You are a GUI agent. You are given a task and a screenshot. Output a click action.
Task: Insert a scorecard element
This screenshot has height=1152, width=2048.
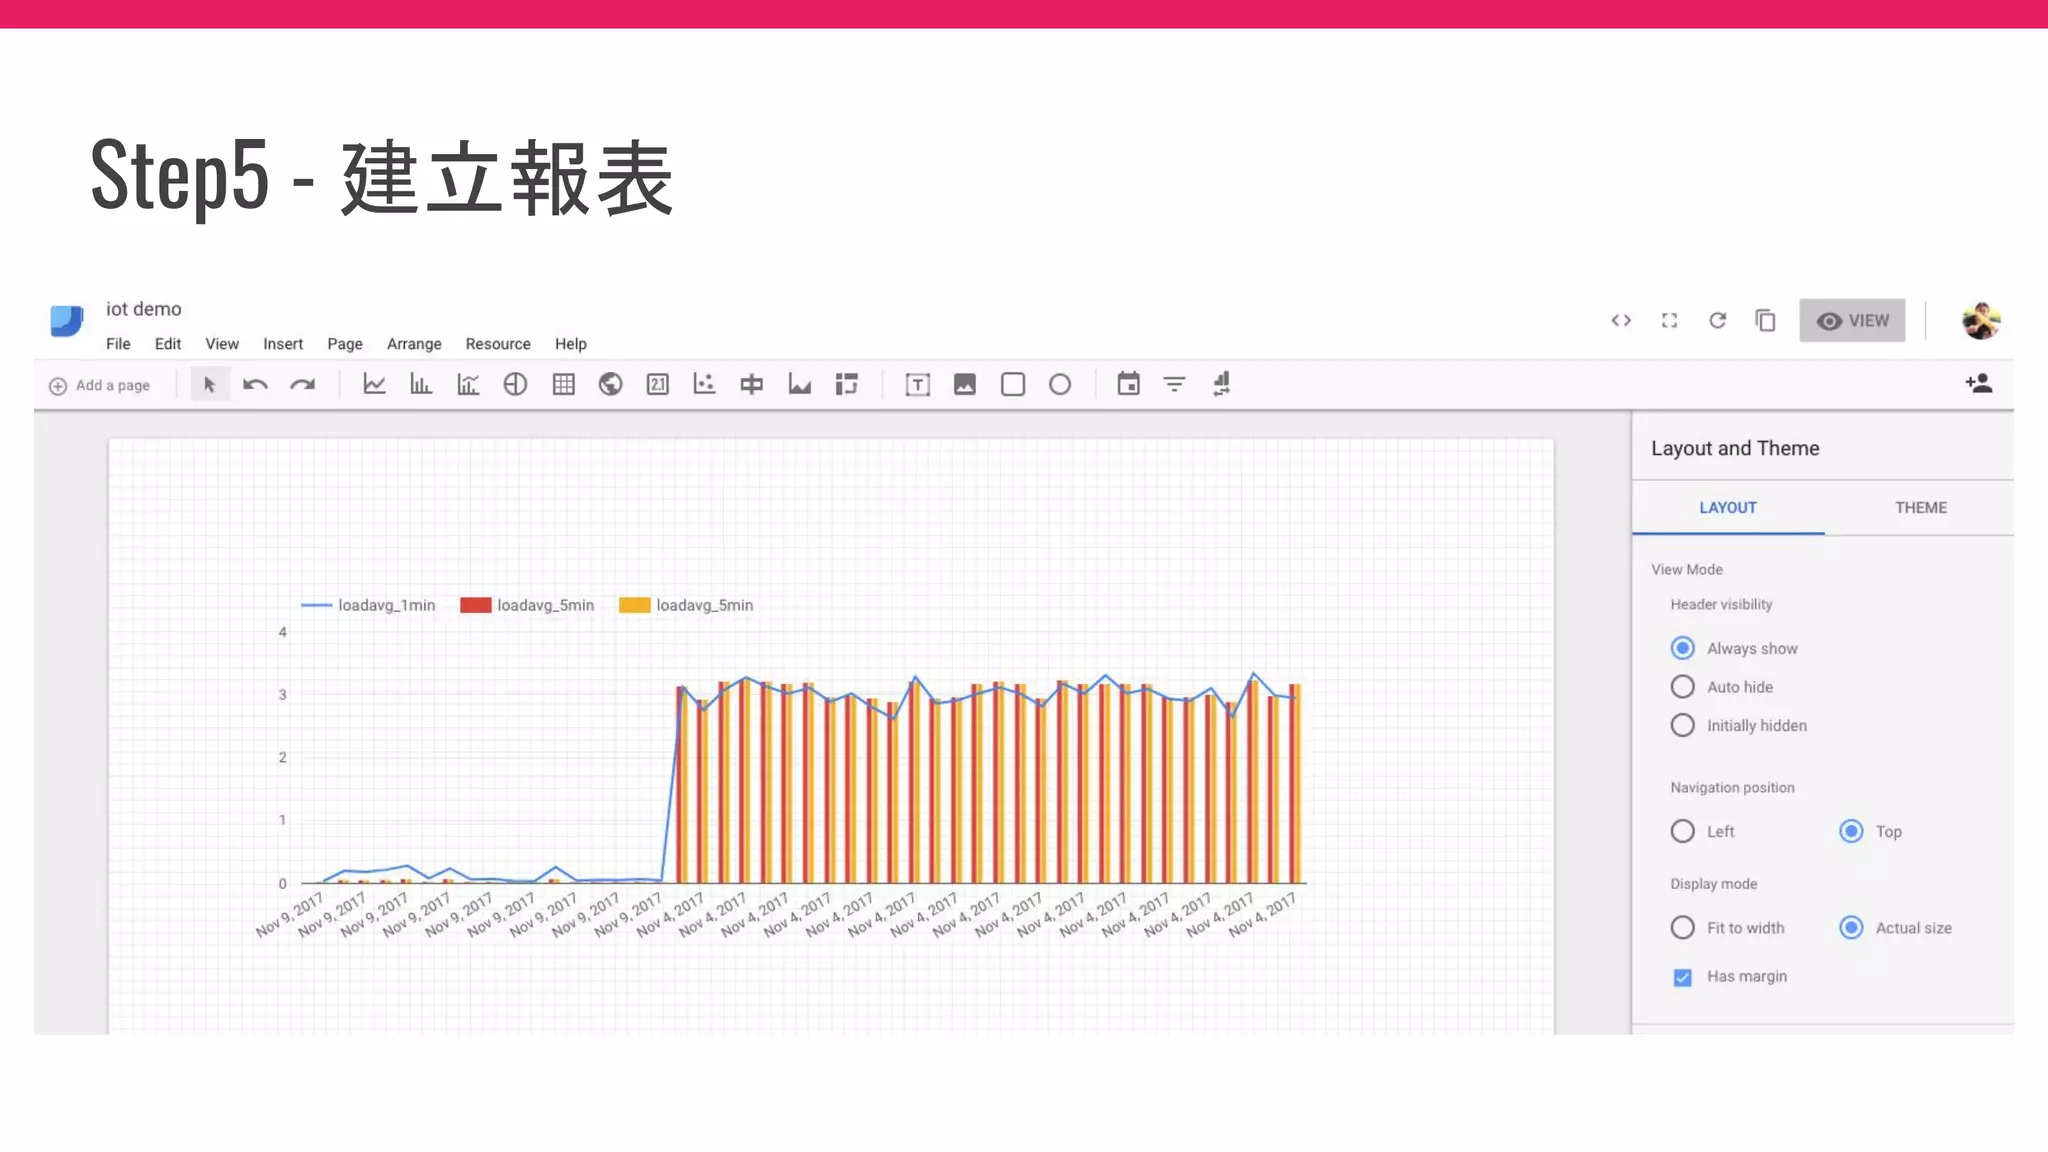click(x=657, y=384)
